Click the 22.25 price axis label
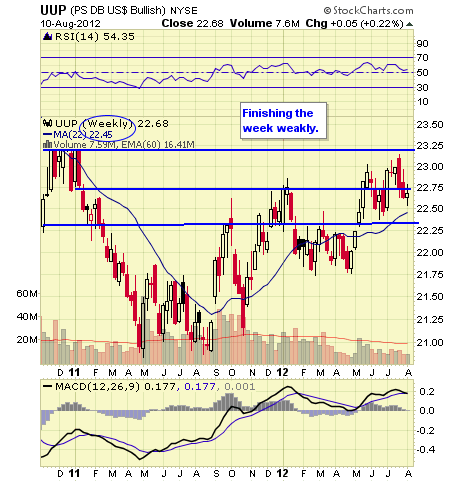 (430, 230)
